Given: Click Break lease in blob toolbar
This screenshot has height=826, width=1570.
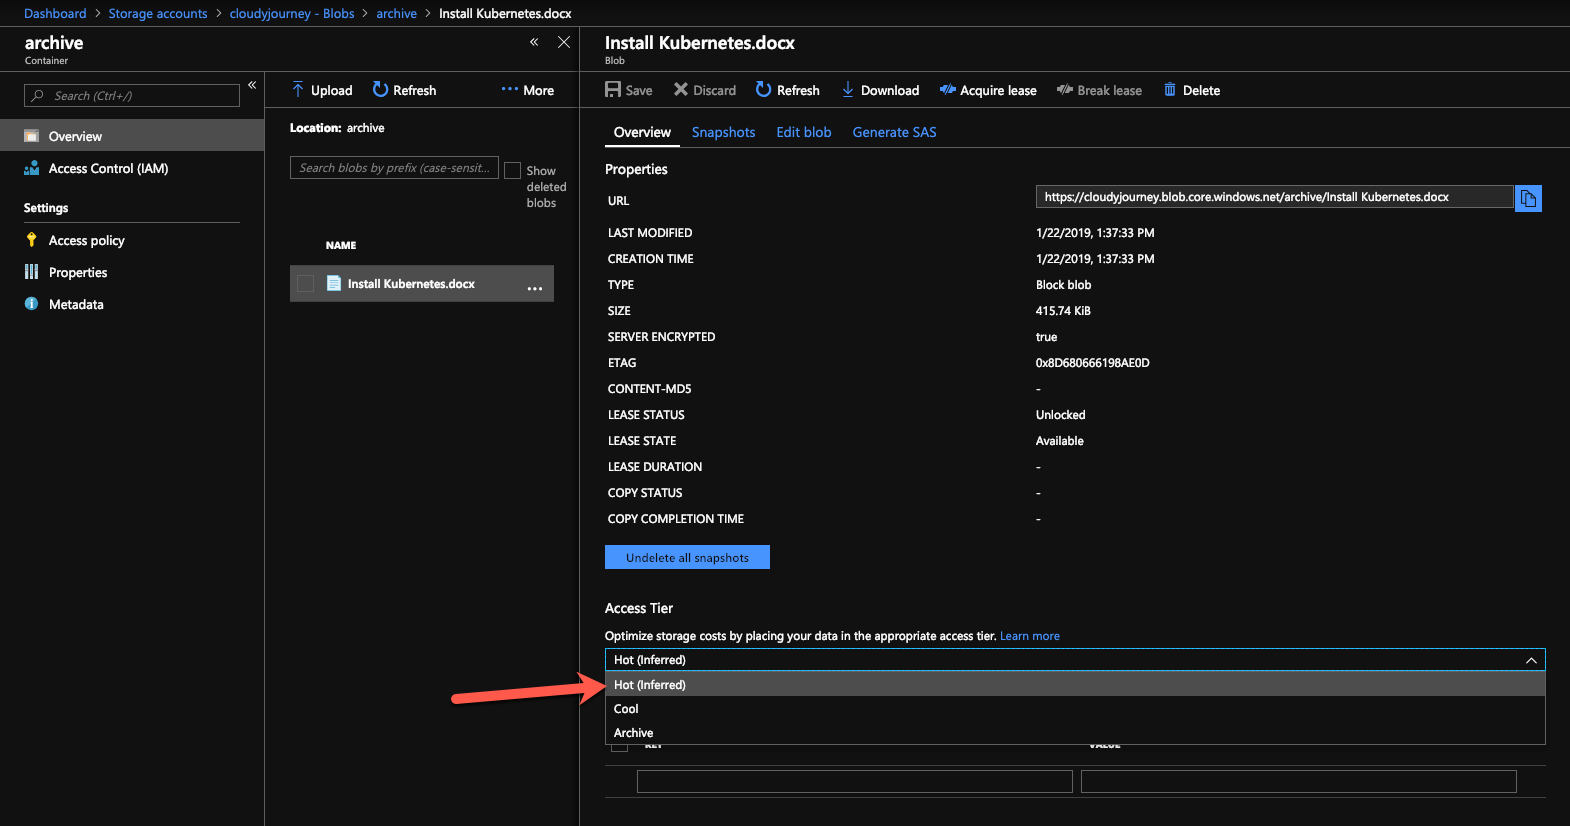Looking at the screenshot, I should tap(1100, 90).
